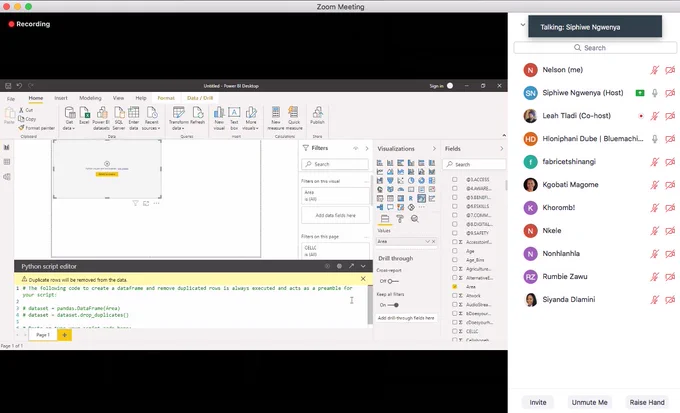Collapse Zoom participants panel chevron
Viewport: 680px width, 413px height.
[523, 25]
